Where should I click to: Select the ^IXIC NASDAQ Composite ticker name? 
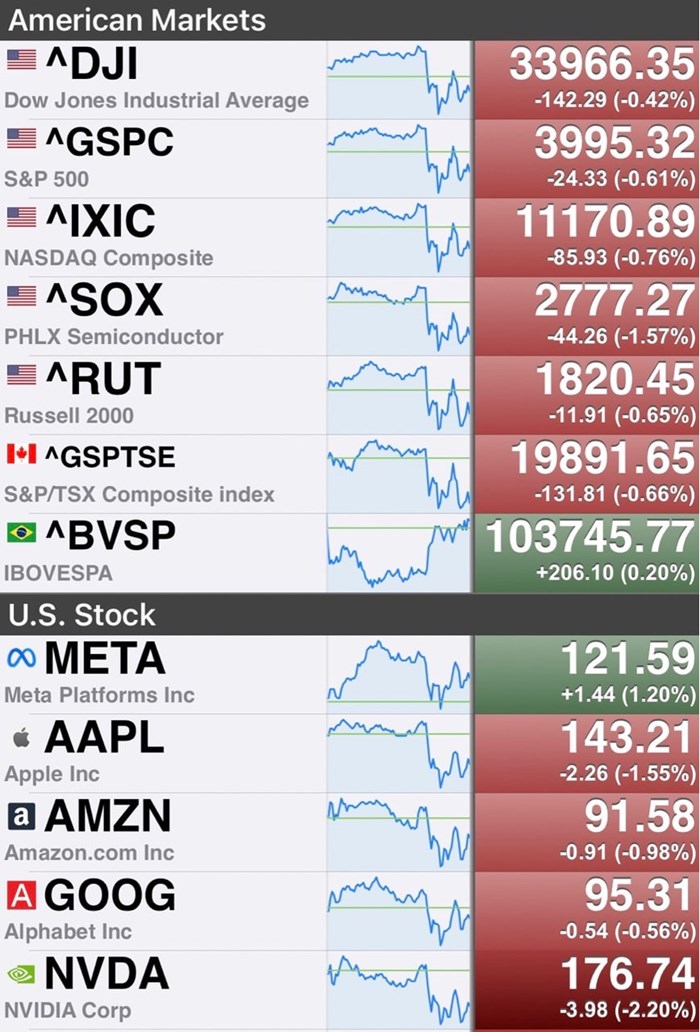click(x=100, y=222)
